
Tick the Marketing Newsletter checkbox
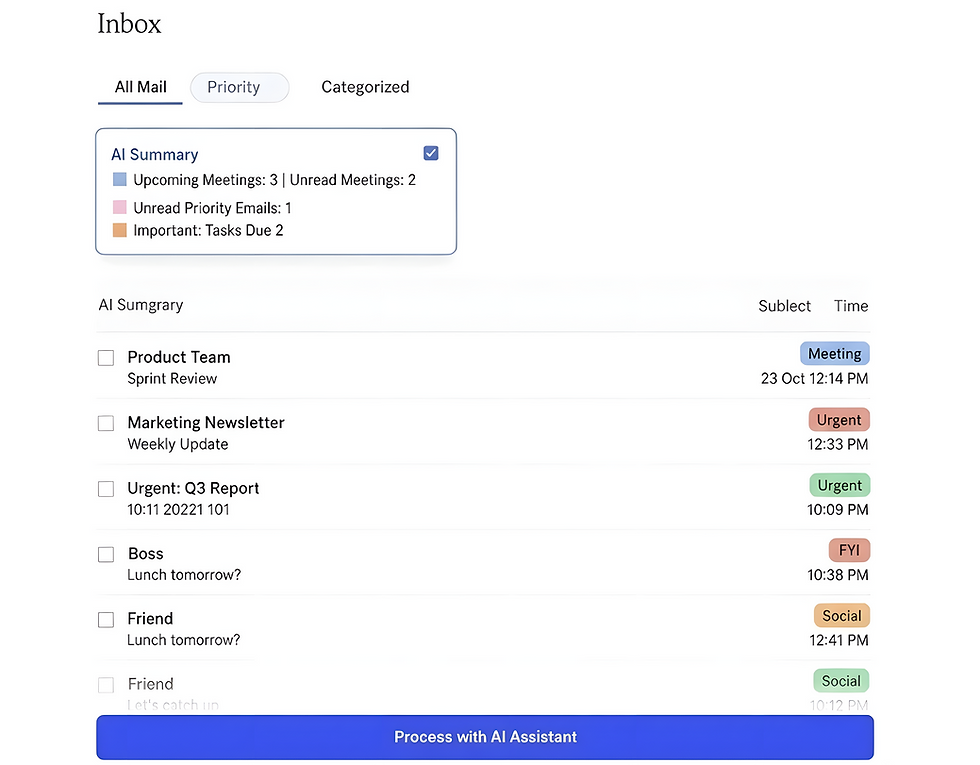coord(106,422)
